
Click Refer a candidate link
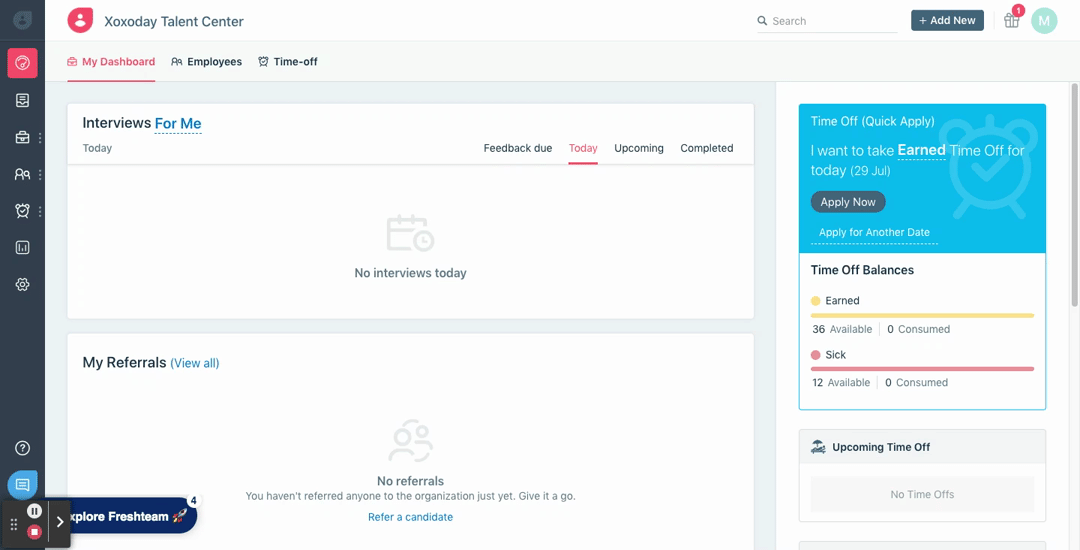pyautogui.click(x=411, y=517)
